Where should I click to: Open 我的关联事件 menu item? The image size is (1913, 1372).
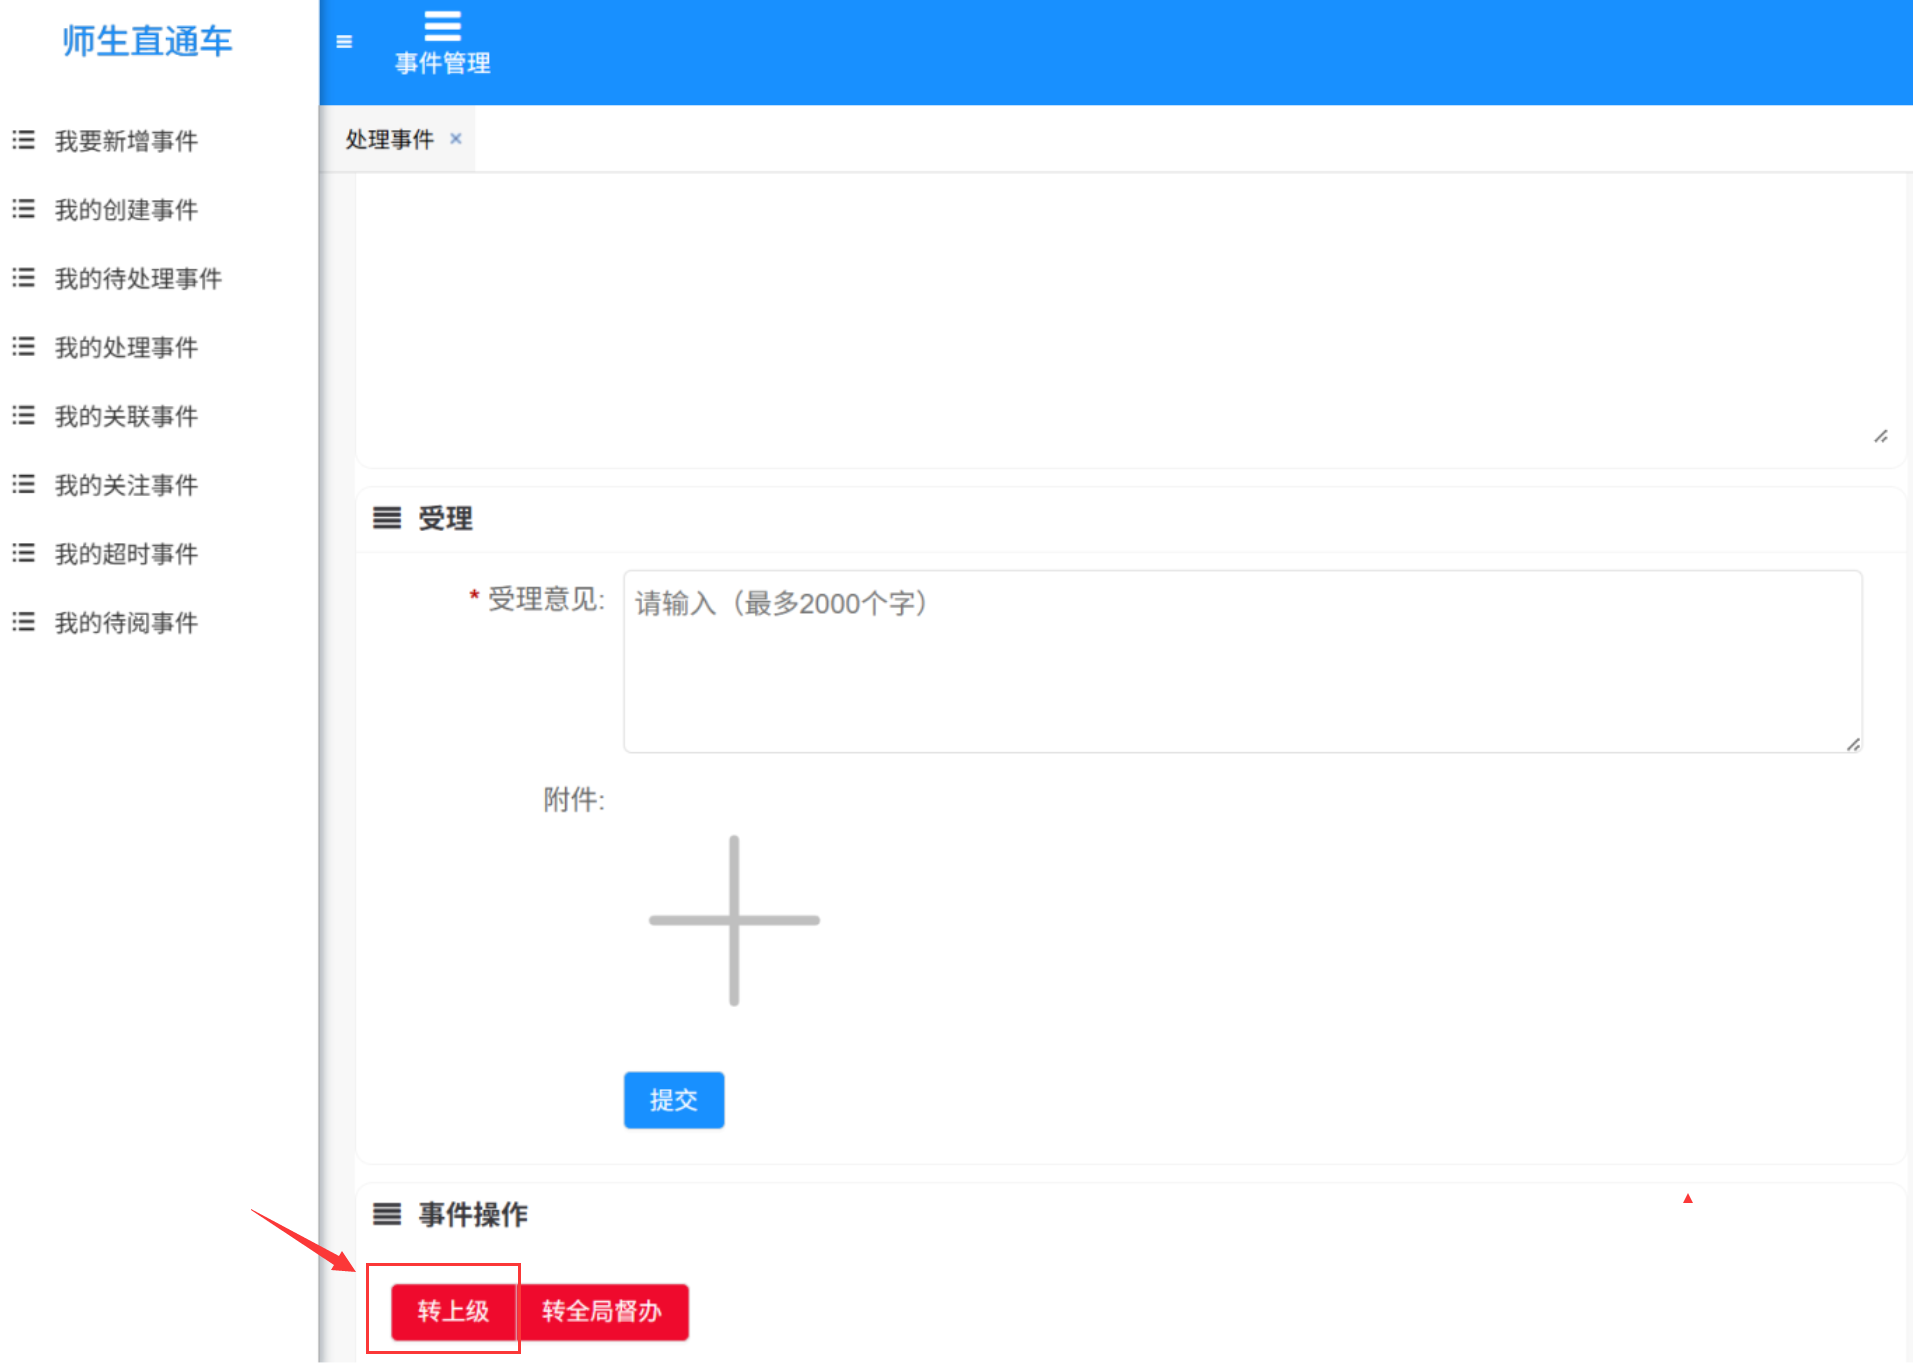pyautogui.click(x=126, y=417)
